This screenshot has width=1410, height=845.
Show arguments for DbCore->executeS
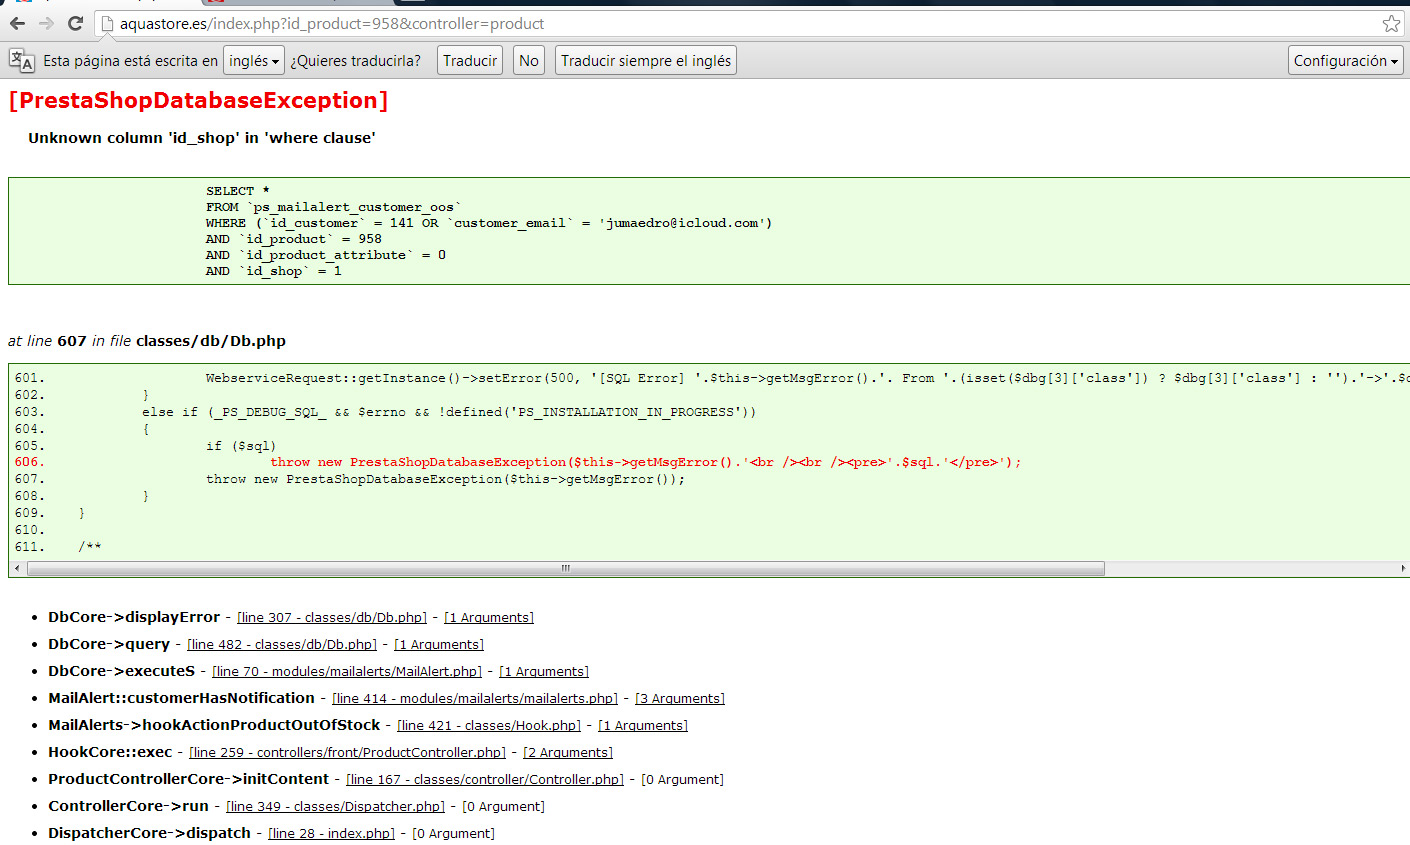pyautogui.click(x=544, y=672)
